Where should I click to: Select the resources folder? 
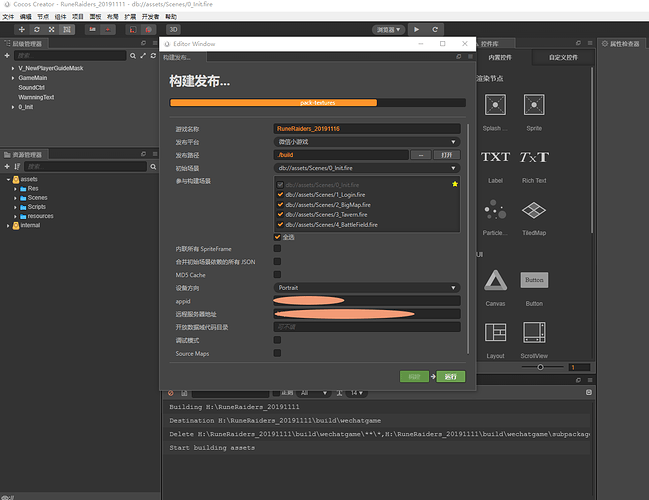pyautogui.click(x=40, y=216)
